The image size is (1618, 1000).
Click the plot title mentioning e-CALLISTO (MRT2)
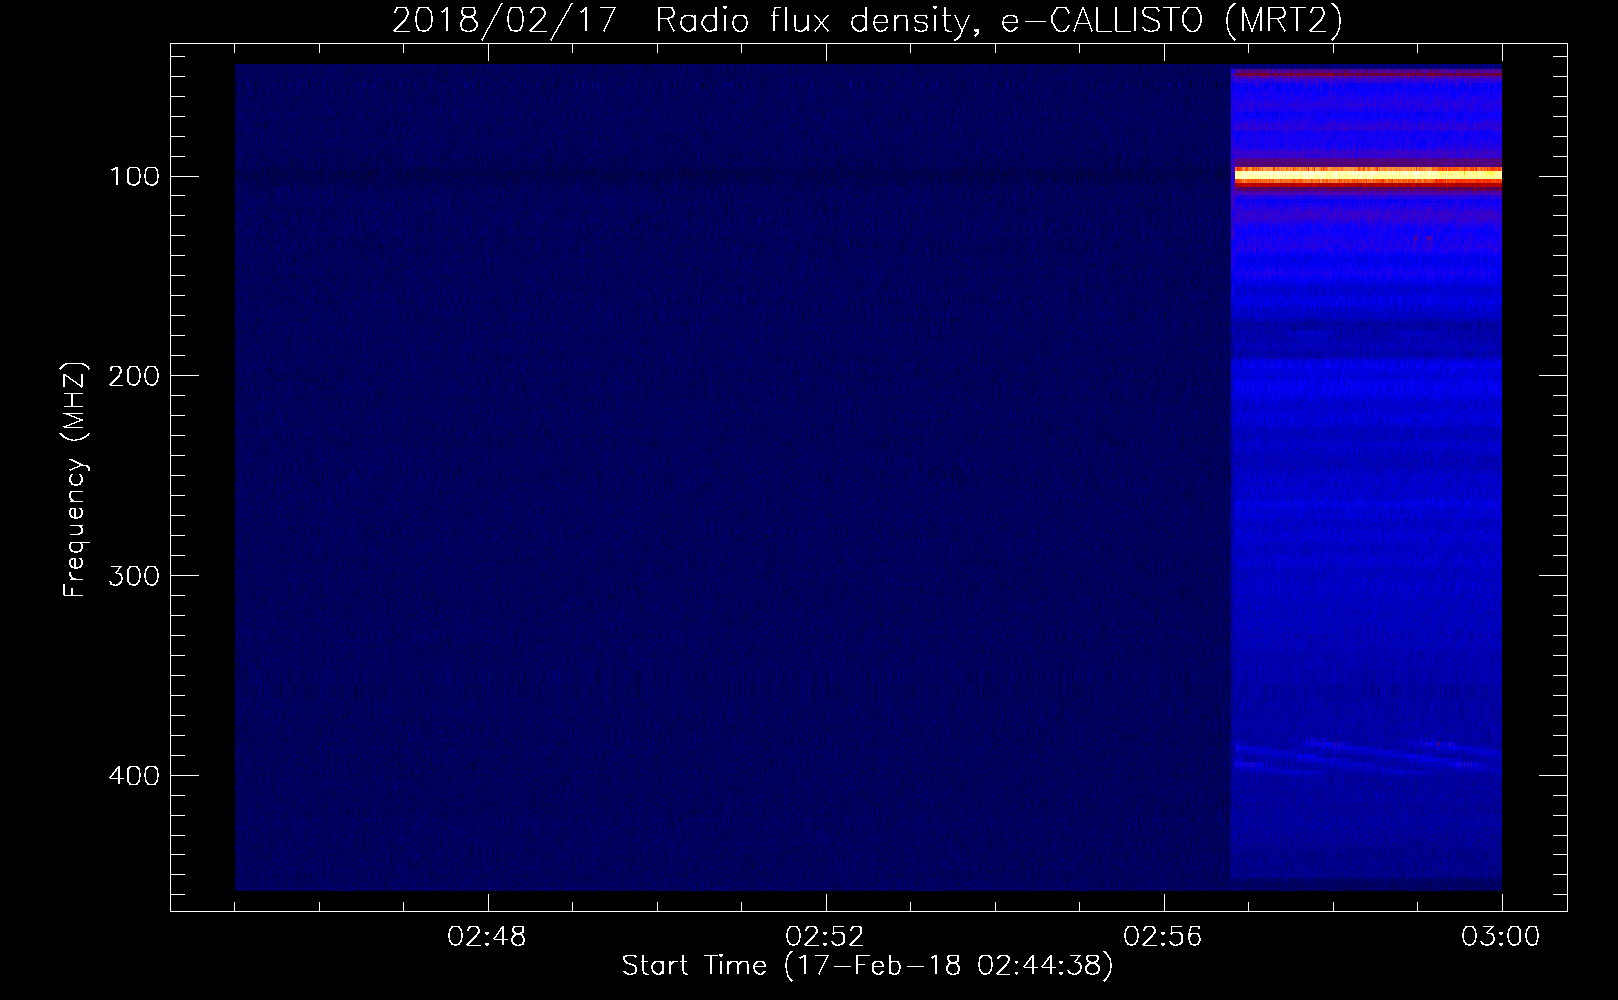[x=867, y=20]
